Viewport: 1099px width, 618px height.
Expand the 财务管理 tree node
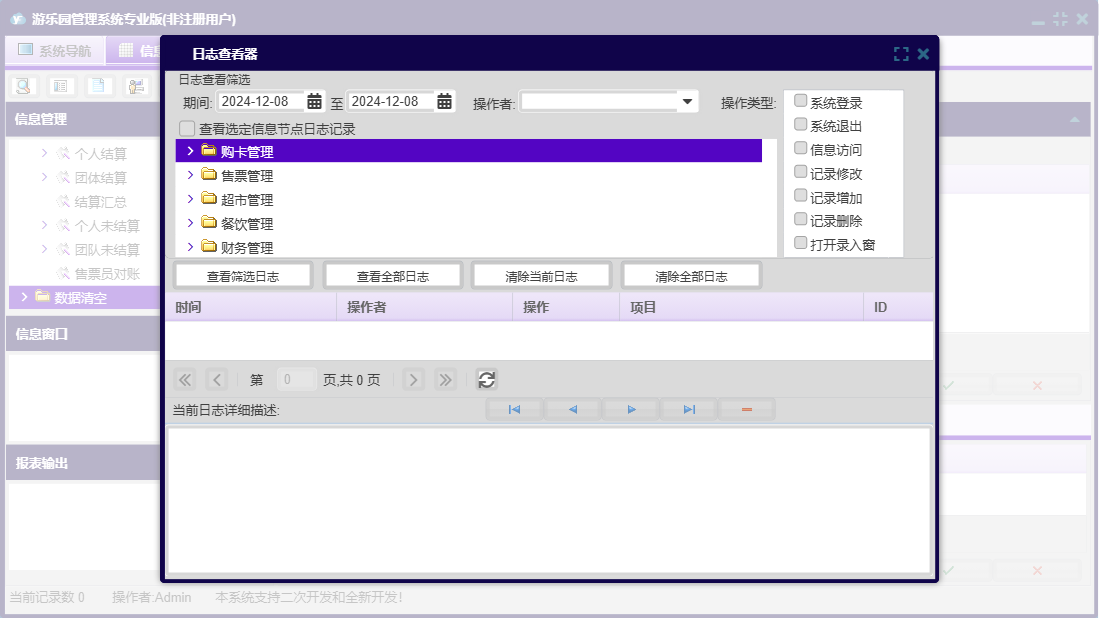click(x=190, y=247)
